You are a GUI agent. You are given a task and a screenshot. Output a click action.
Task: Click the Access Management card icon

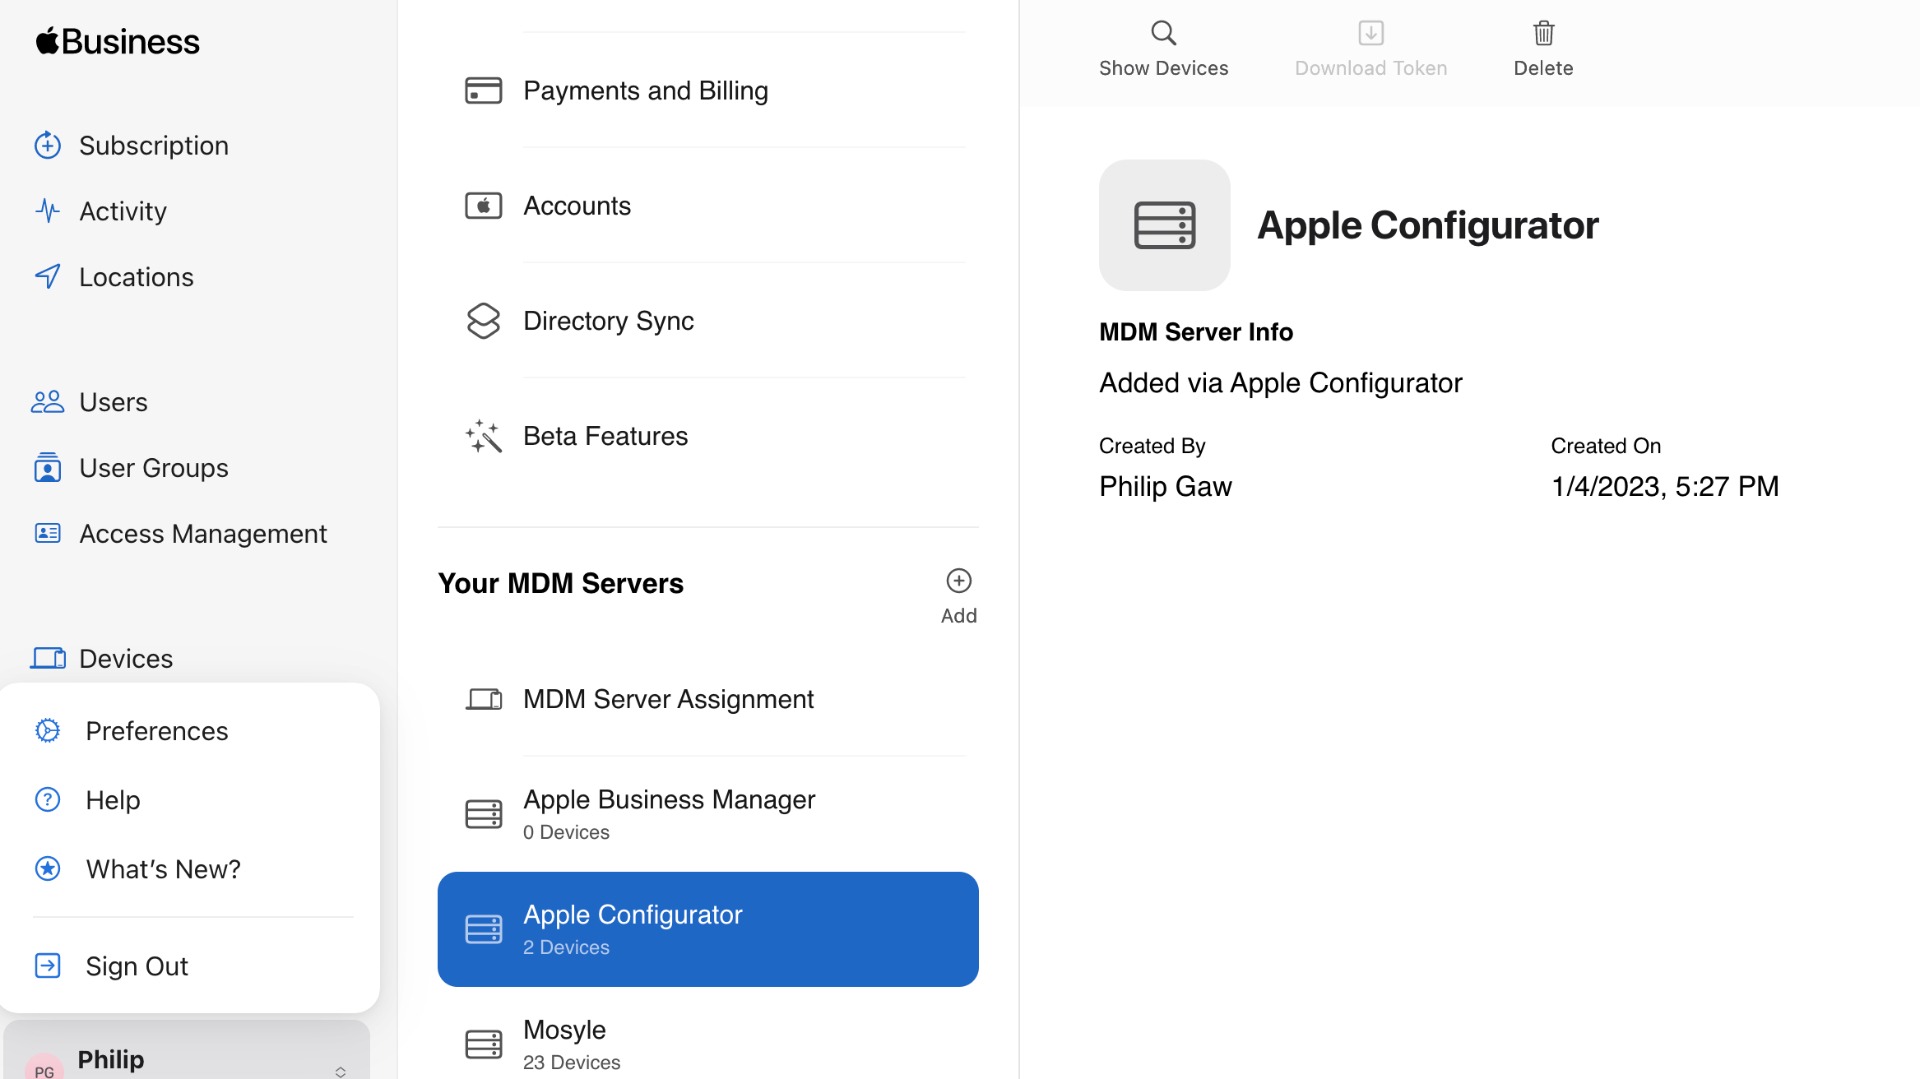point(47,533)
